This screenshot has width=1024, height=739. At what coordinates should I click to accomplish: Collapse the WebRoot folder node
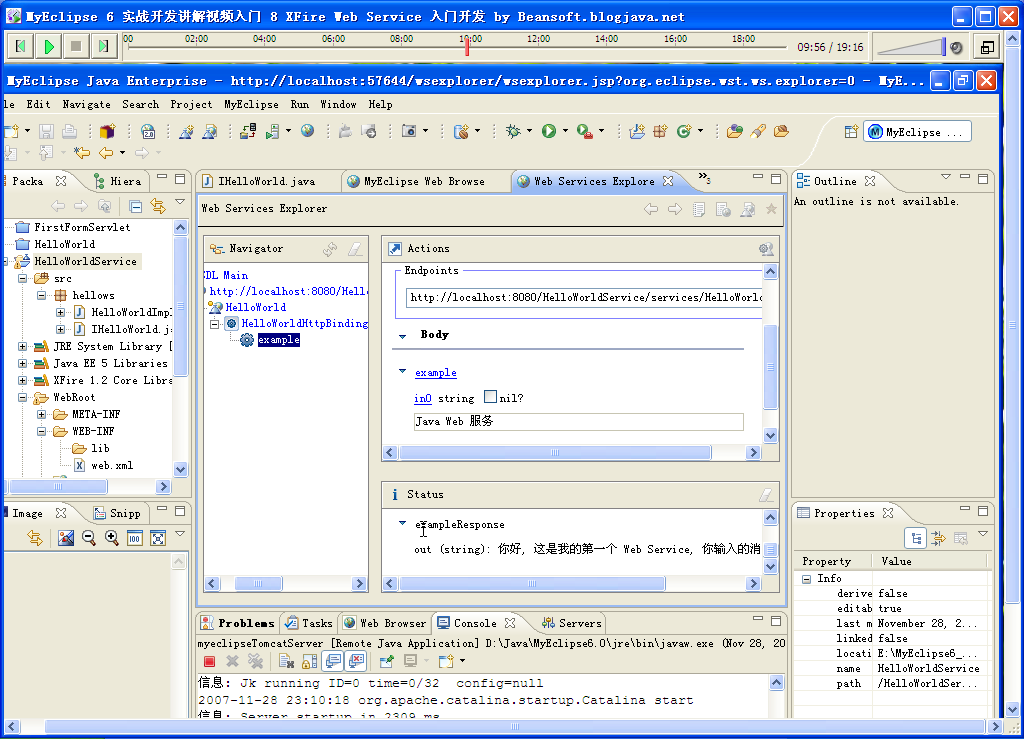click(x=22, y=397)
